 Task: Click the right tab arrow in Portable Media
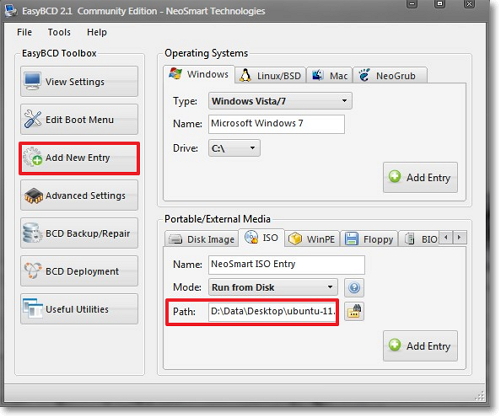click(x=459, y=237)
